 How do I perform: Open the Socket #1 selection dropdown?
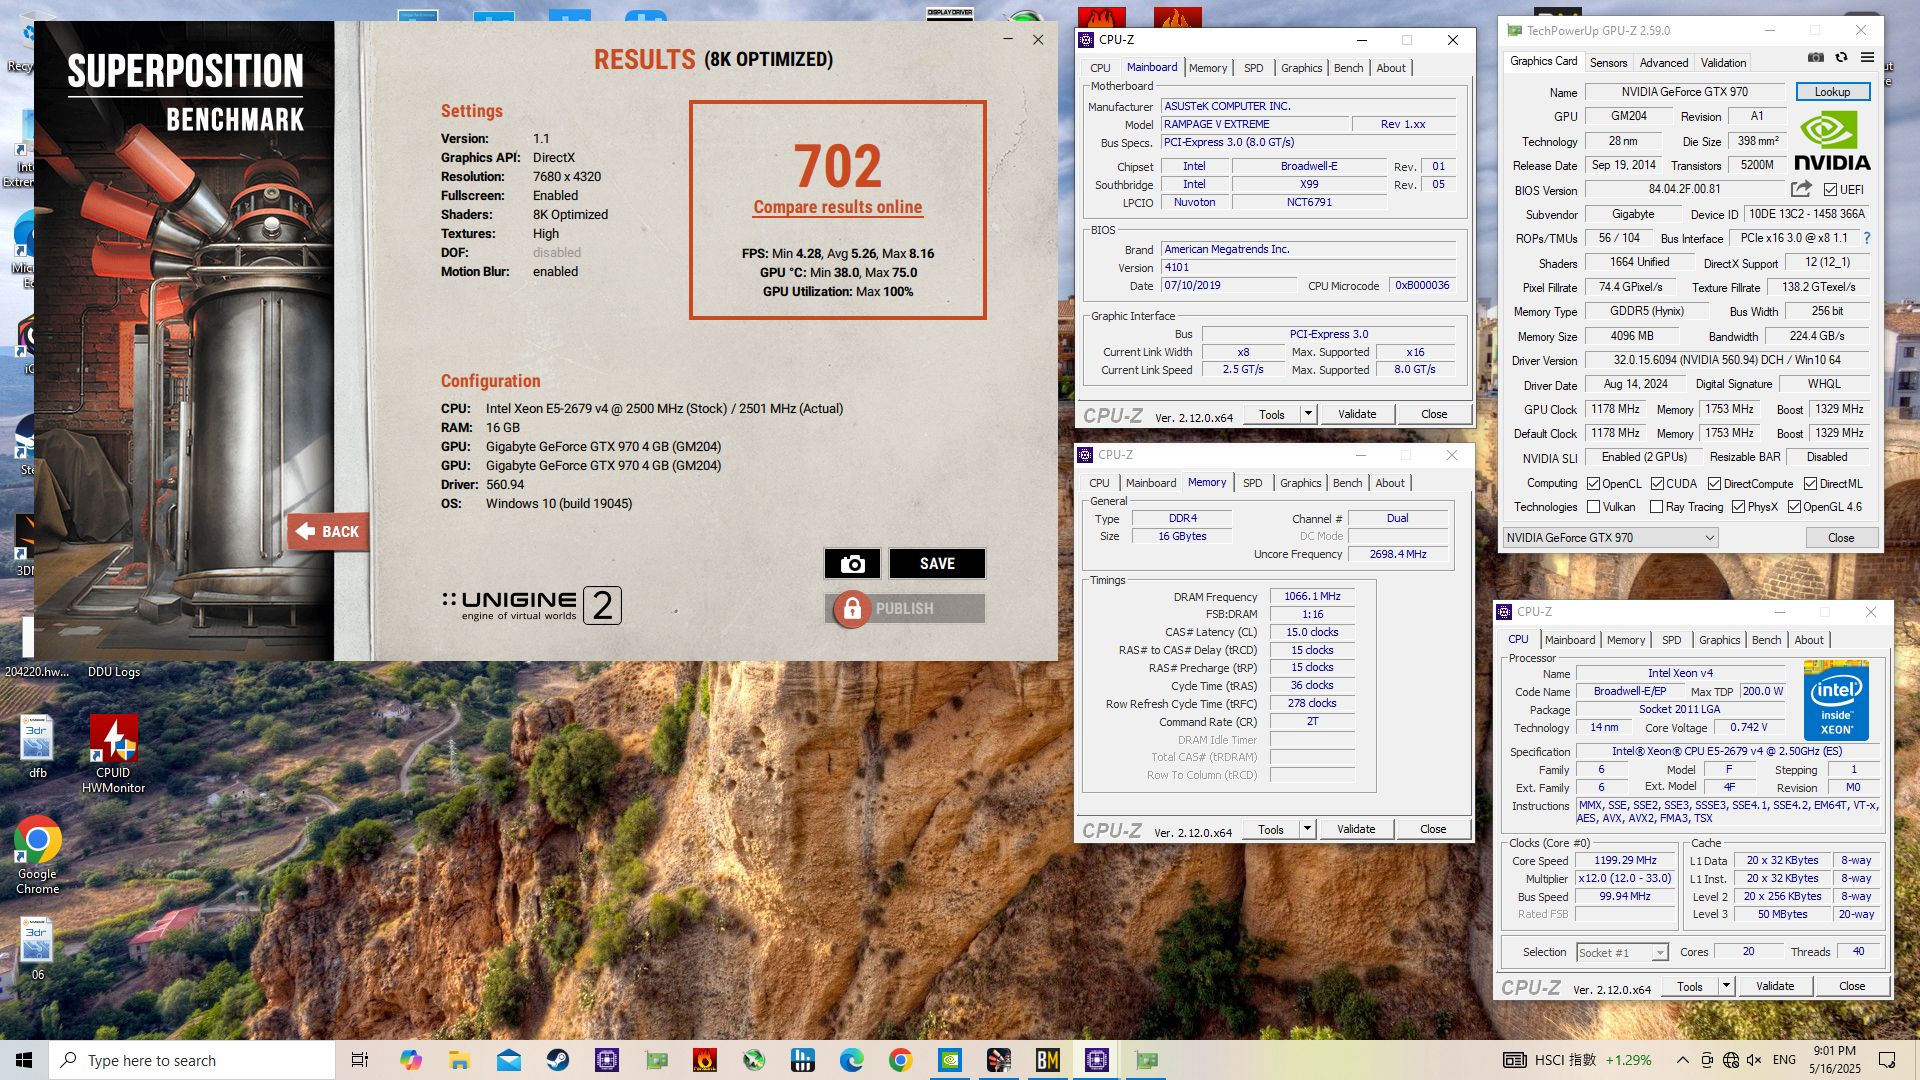pyautogui.click(x=1622, y=953)
